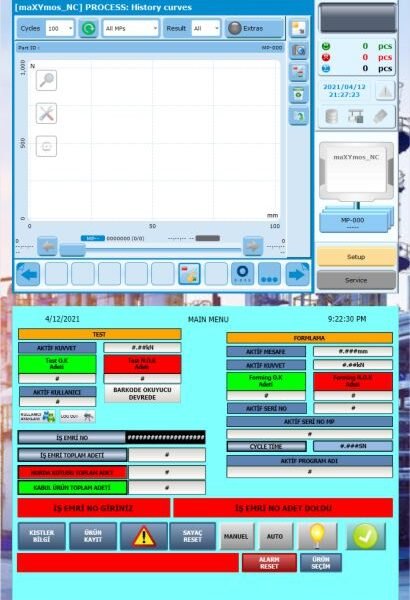This screenshot has width=410, height=600.
Task: Open the Cycles 100 dropdown
Action: [60, 28]
